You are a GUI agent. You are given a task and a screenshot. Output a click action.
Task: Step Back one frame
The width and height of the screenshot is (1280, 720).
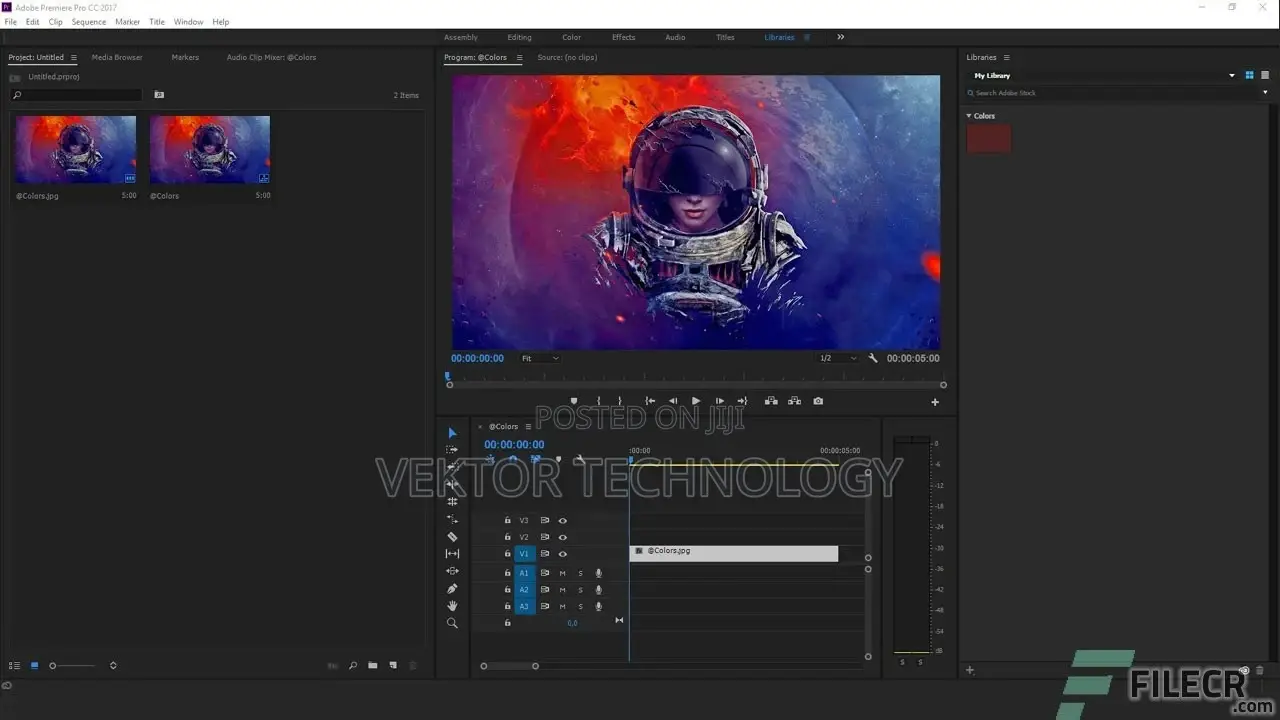coord(673,401)
